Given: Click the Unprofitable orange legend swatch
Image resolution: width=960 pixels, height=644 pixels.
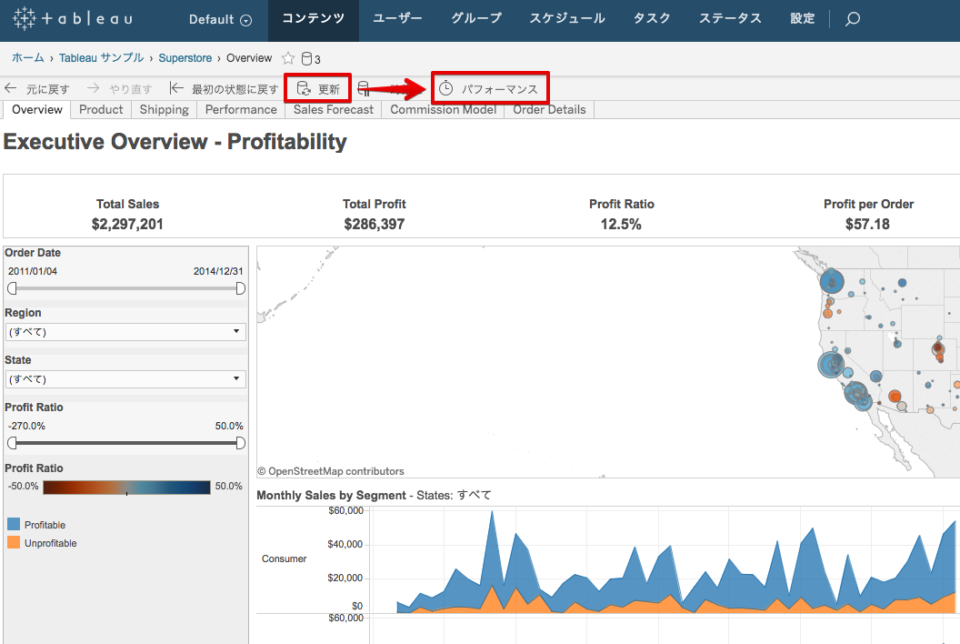Looking at the screenshot, I should [12, 543].
